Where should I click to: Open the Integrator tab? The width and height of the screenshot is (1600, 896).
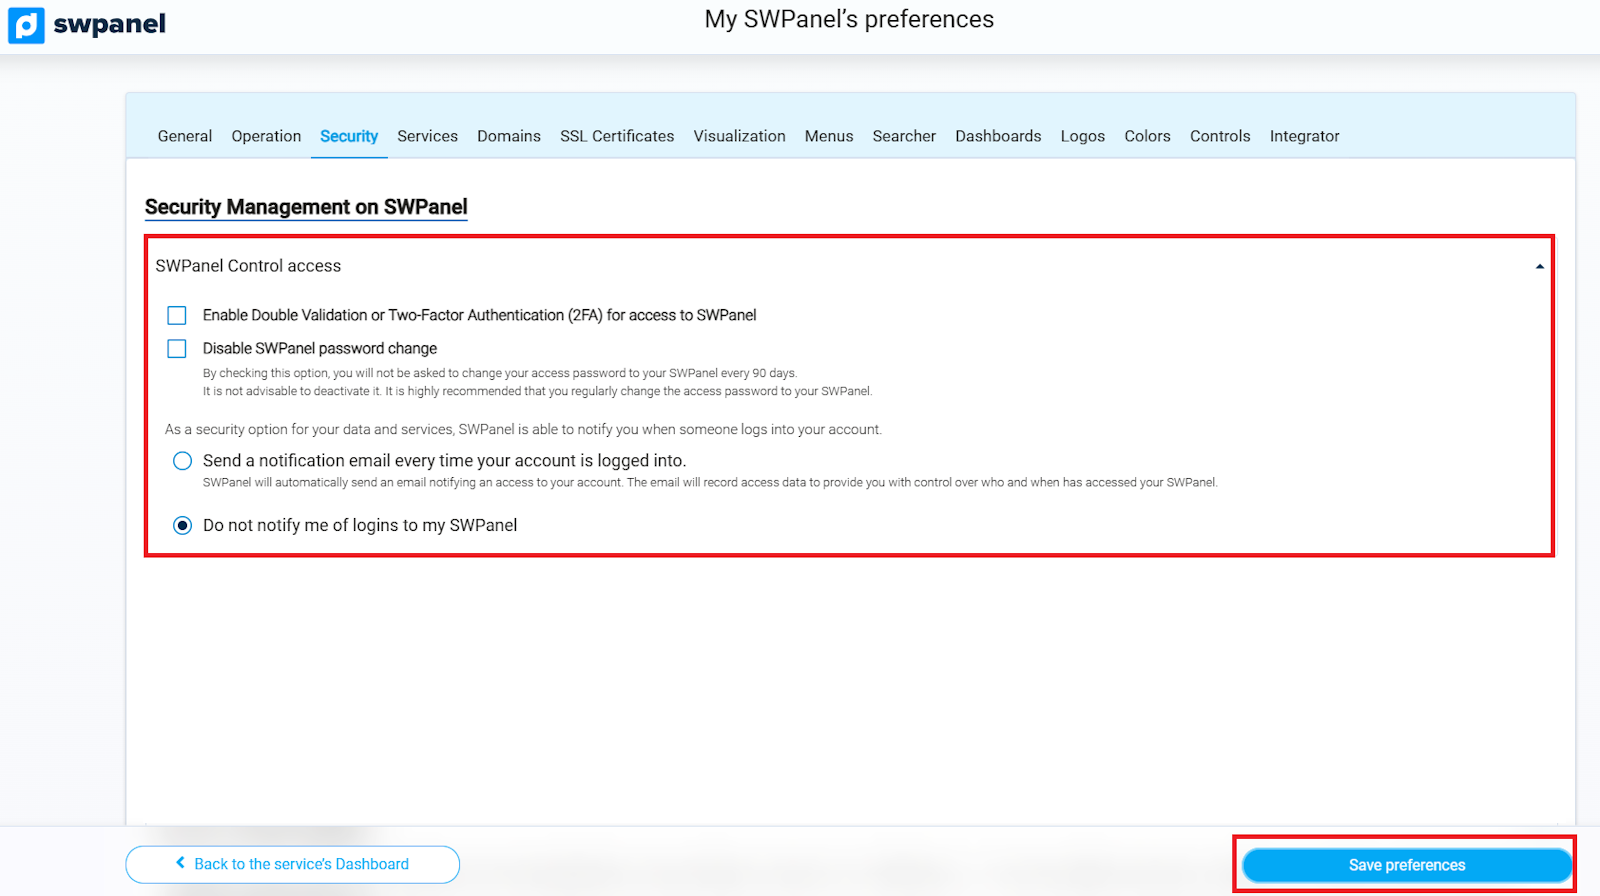tap(1304, 136)
